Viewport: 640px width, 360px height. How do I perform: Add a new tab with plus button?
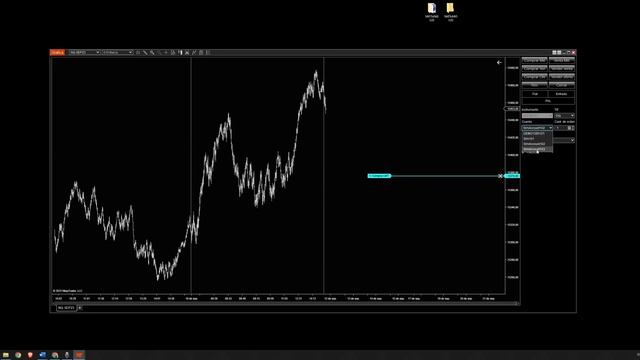pos(80,308)
